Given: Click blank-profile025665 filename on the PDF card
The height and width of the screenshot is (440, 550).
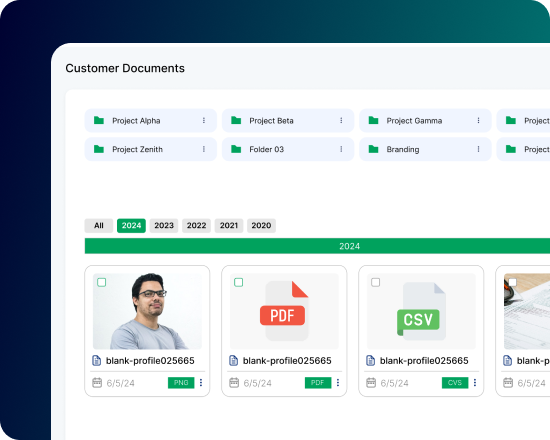Looking at the screenshot, I should click(x=287, y=361).
